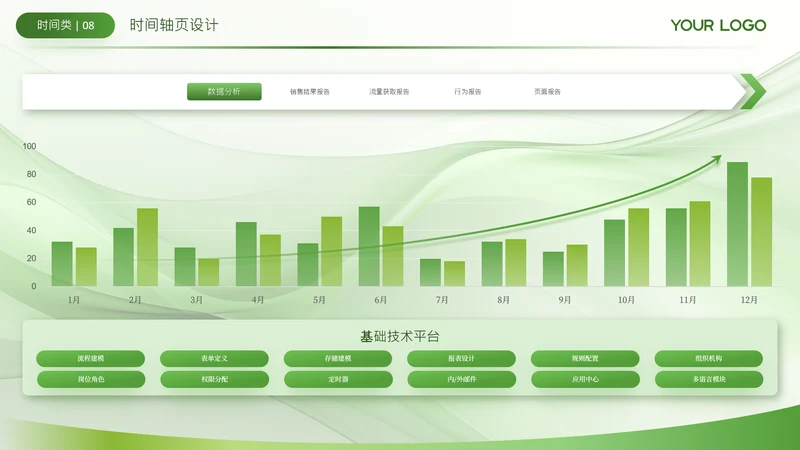Click the upward trend arrow tip
Image resolution: width=800 pixels, height=450 pixels.
click(716, 157)
